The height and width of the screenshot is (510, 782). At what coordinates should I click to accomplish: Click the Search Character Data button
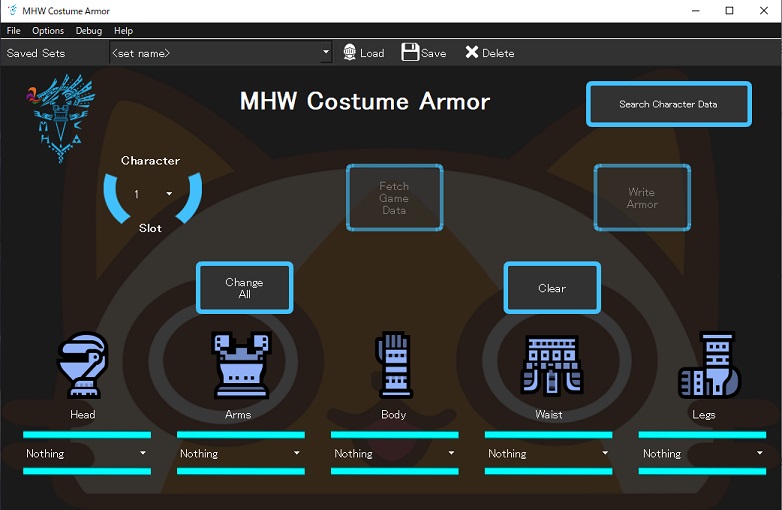[x=668, y=104]
